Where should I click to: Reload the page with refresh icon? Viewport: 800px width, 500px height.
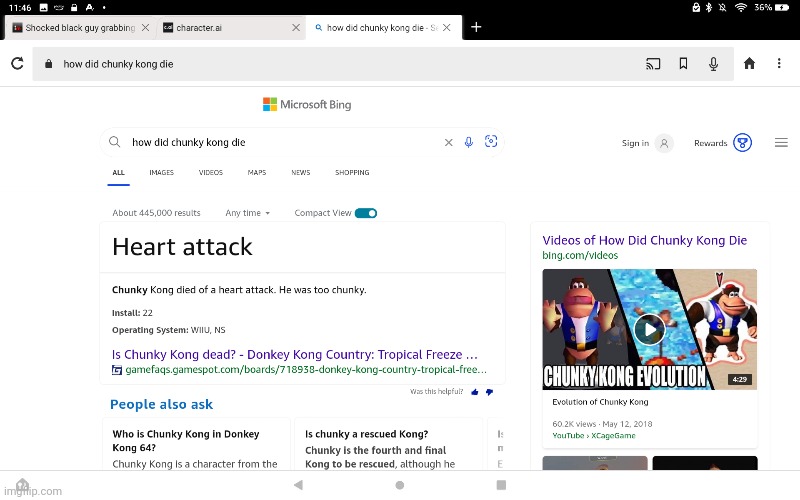click(17, 63)
